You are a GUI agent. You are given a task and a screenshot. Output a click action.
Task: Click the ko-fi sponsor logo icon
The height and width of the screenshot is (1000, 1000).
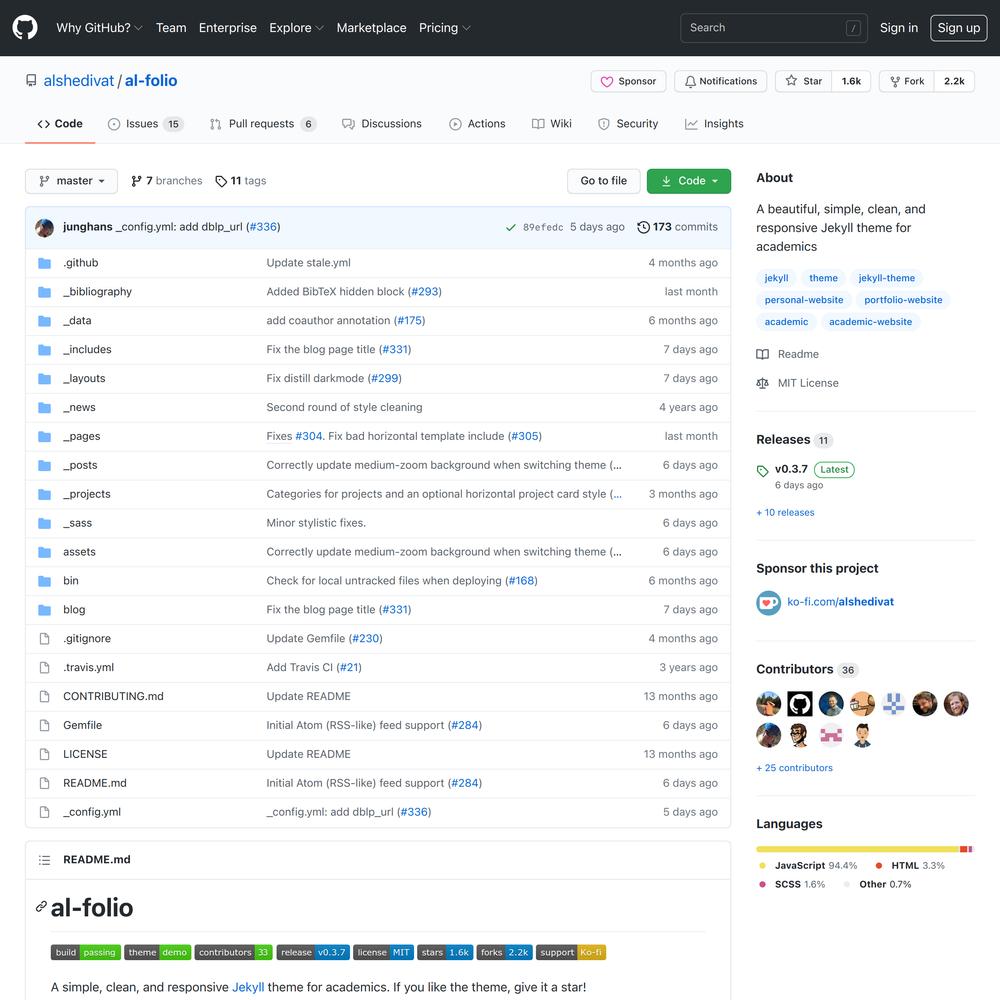[x=768, y=603]
